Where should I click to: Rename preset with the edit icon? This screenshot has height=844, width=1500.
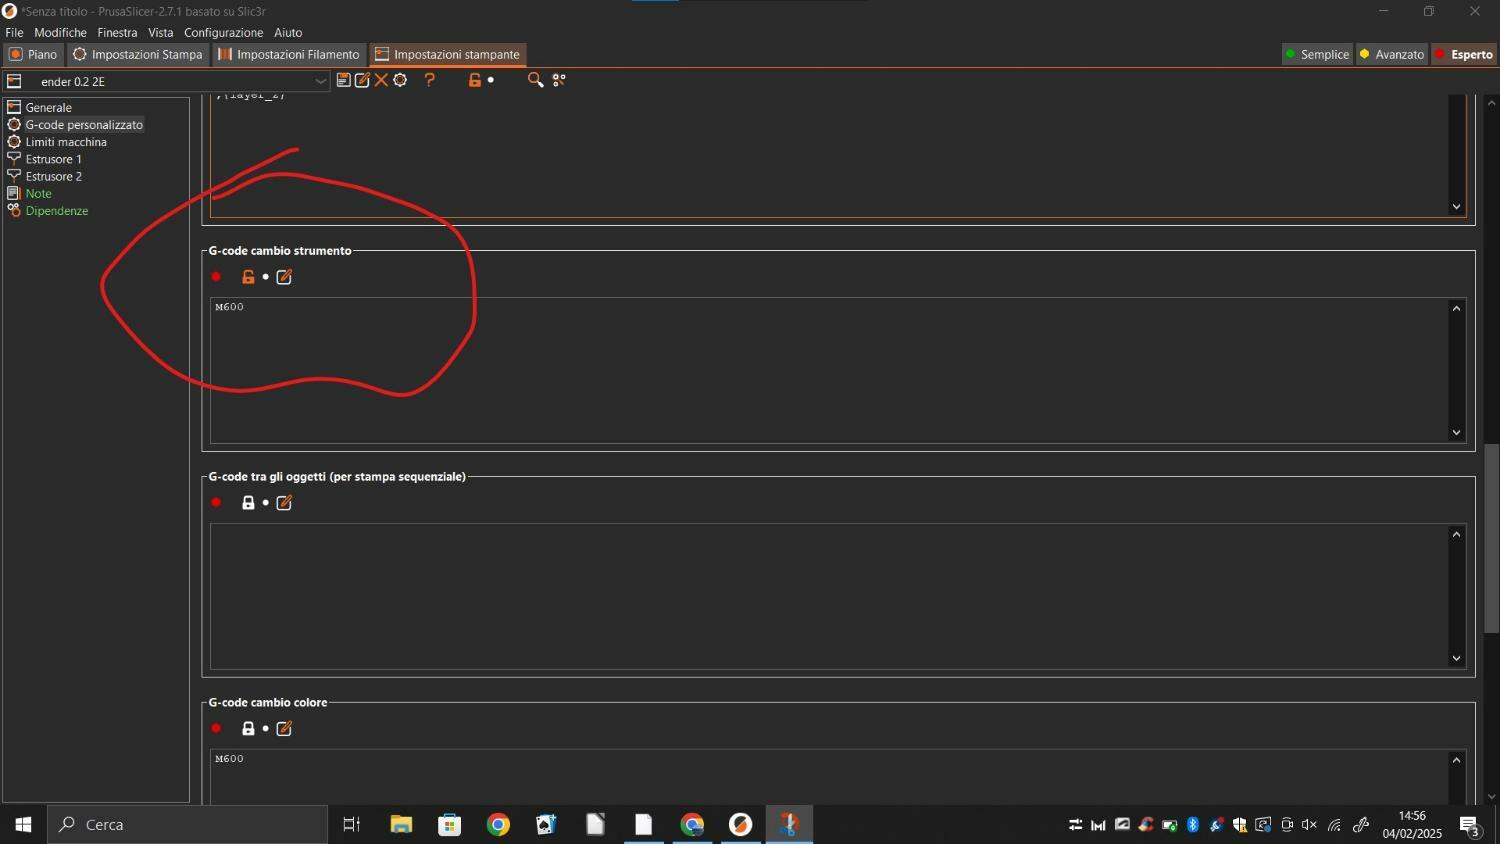click(x=362, y=80)
